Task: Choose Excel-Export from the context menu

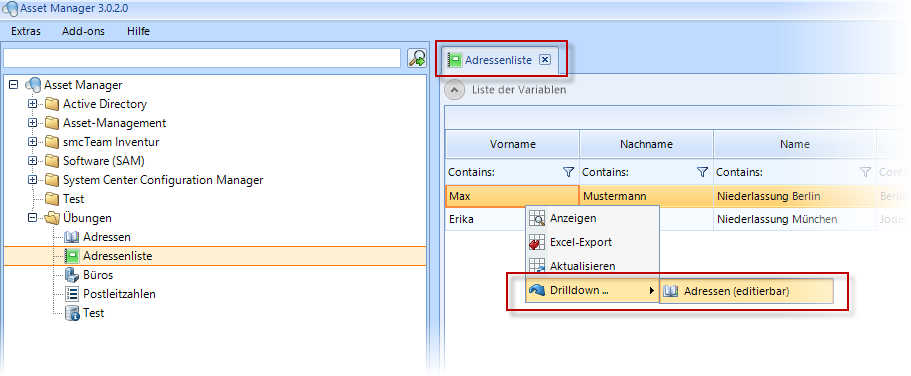Action: (x=593, y=242)
